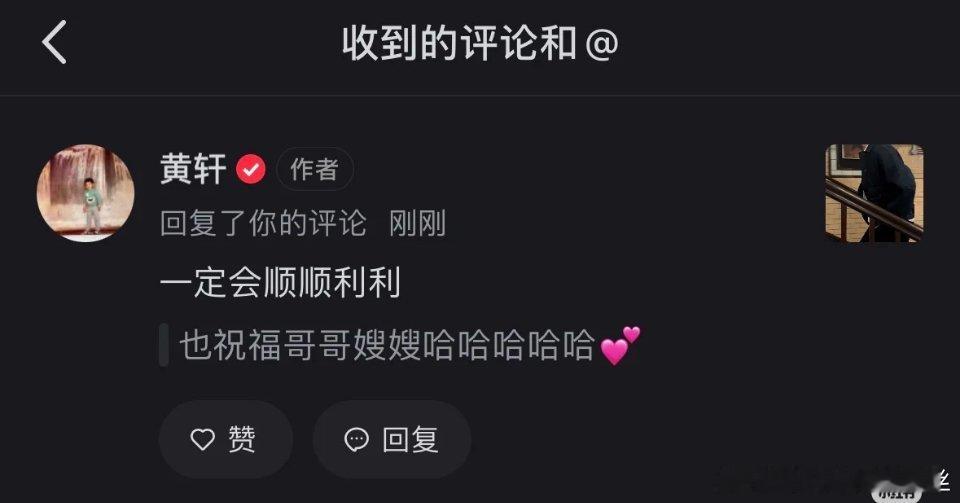Tap the 刚刚 timestamp
Image resolution: width=960 pixels, height=503 pixels.
pos(418,223)
